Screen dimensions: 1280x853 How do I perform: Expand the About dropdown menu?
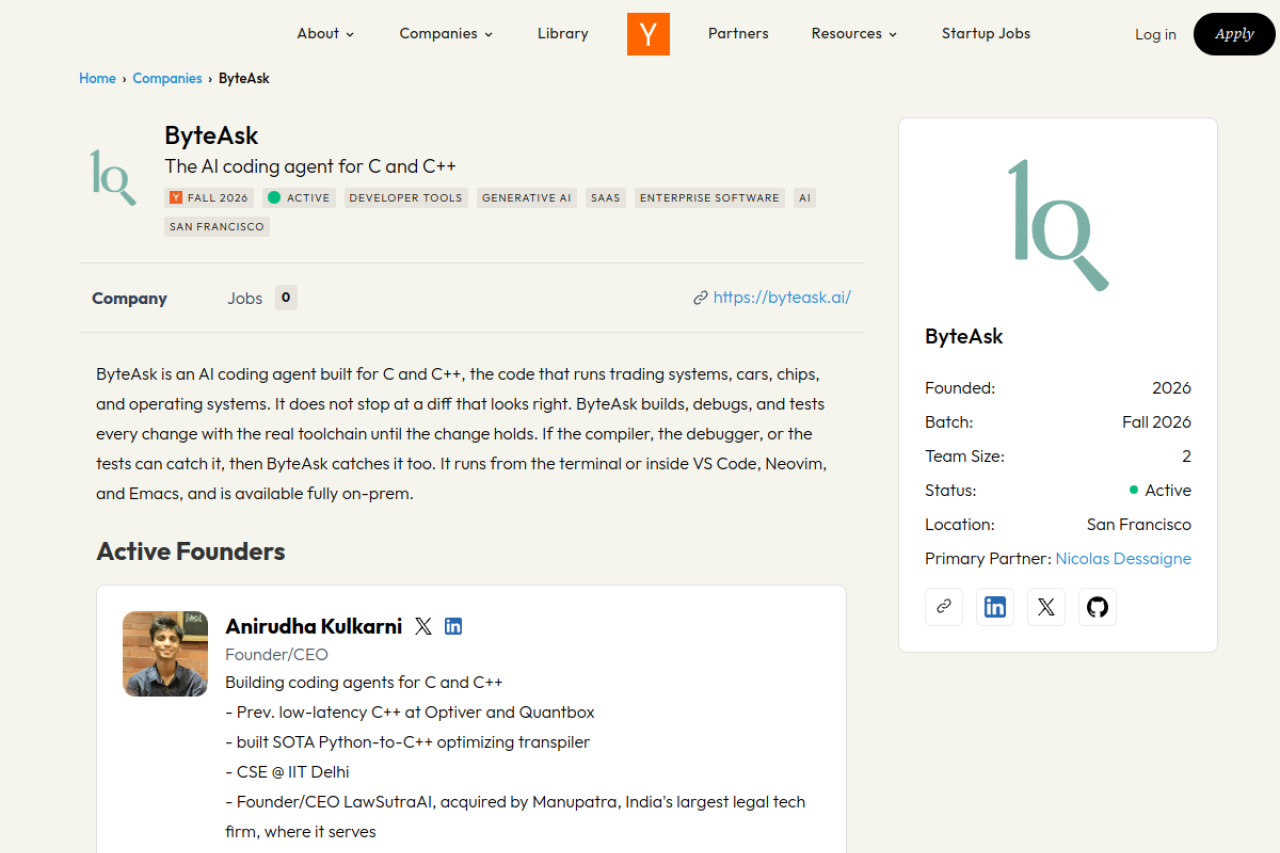326,34
